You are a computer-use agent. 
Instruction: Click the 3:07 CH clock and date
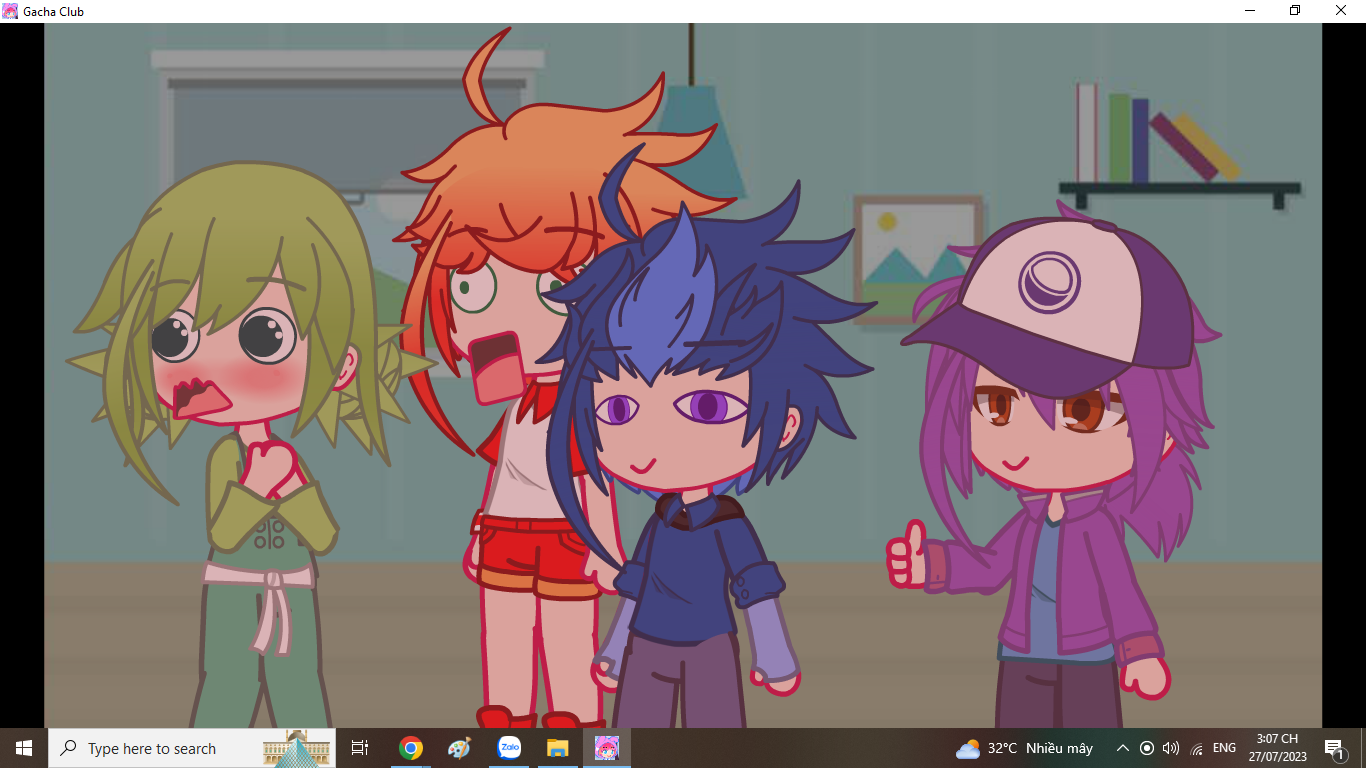1277,748
